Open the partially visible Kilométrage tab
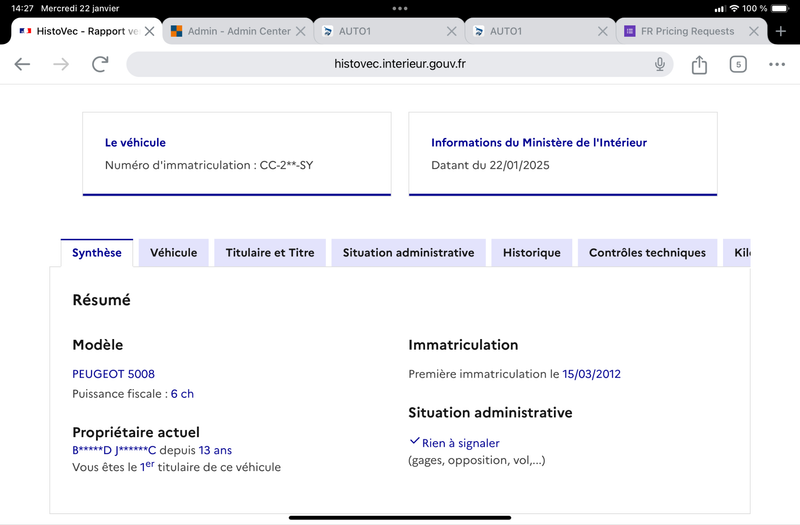The image size is (800, 525). click(738, 253)
